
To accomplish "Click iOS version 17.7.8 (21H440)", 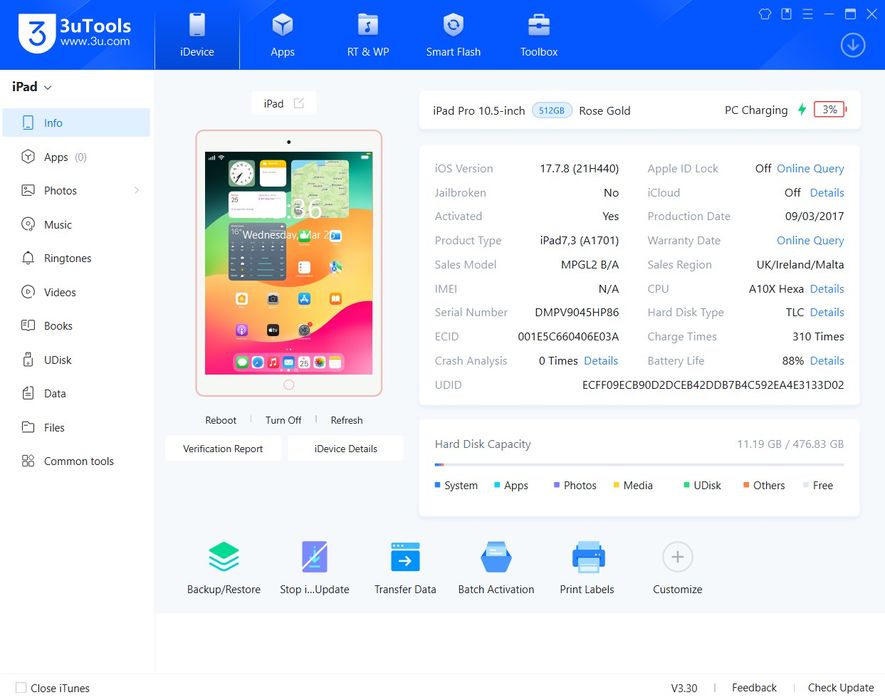I will [x=579, y=168].
